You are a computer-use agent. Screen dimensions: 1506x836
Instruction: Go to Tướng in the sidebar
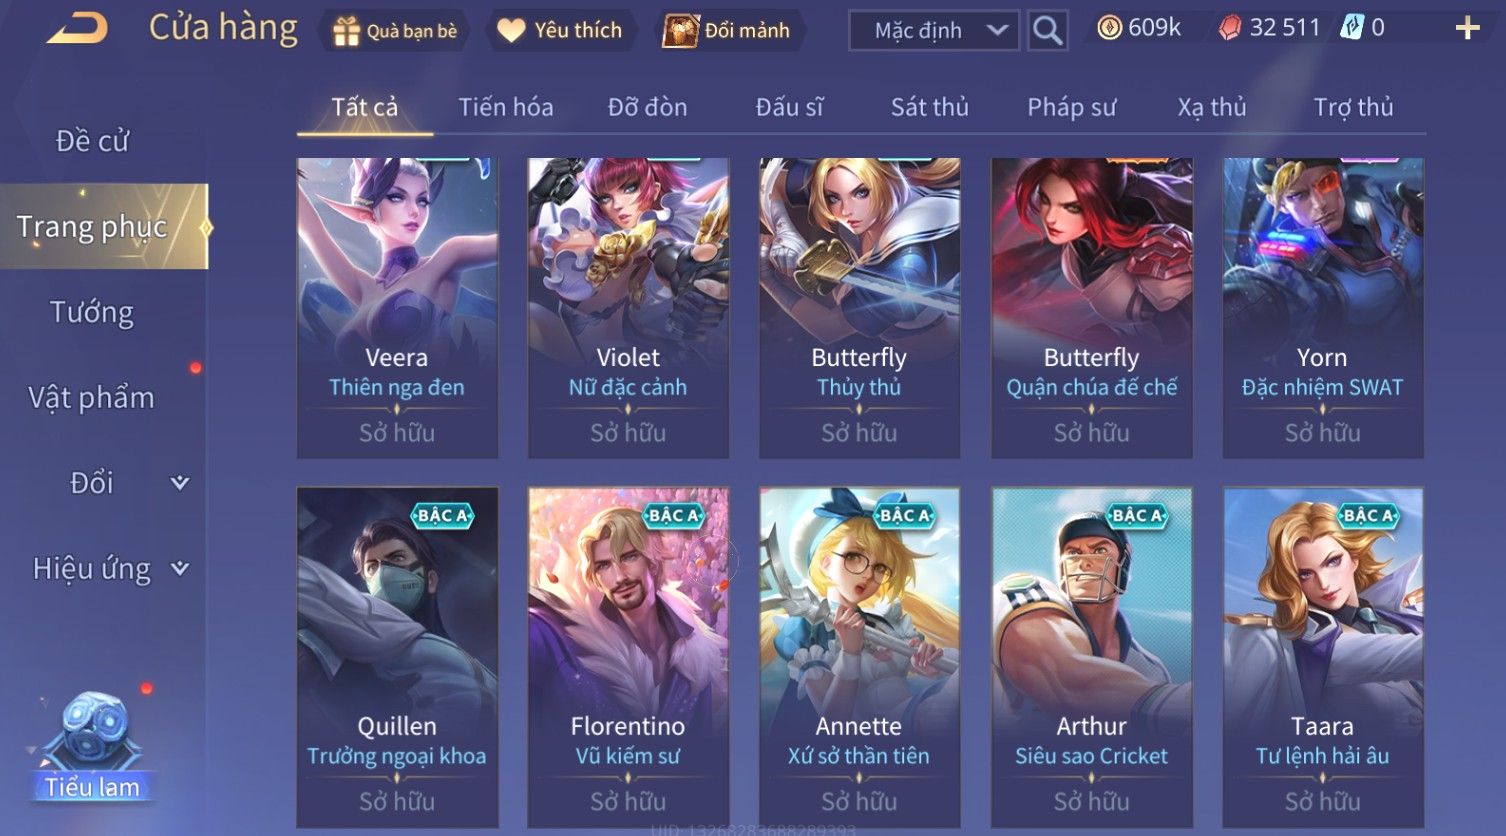tap(92, 313)
